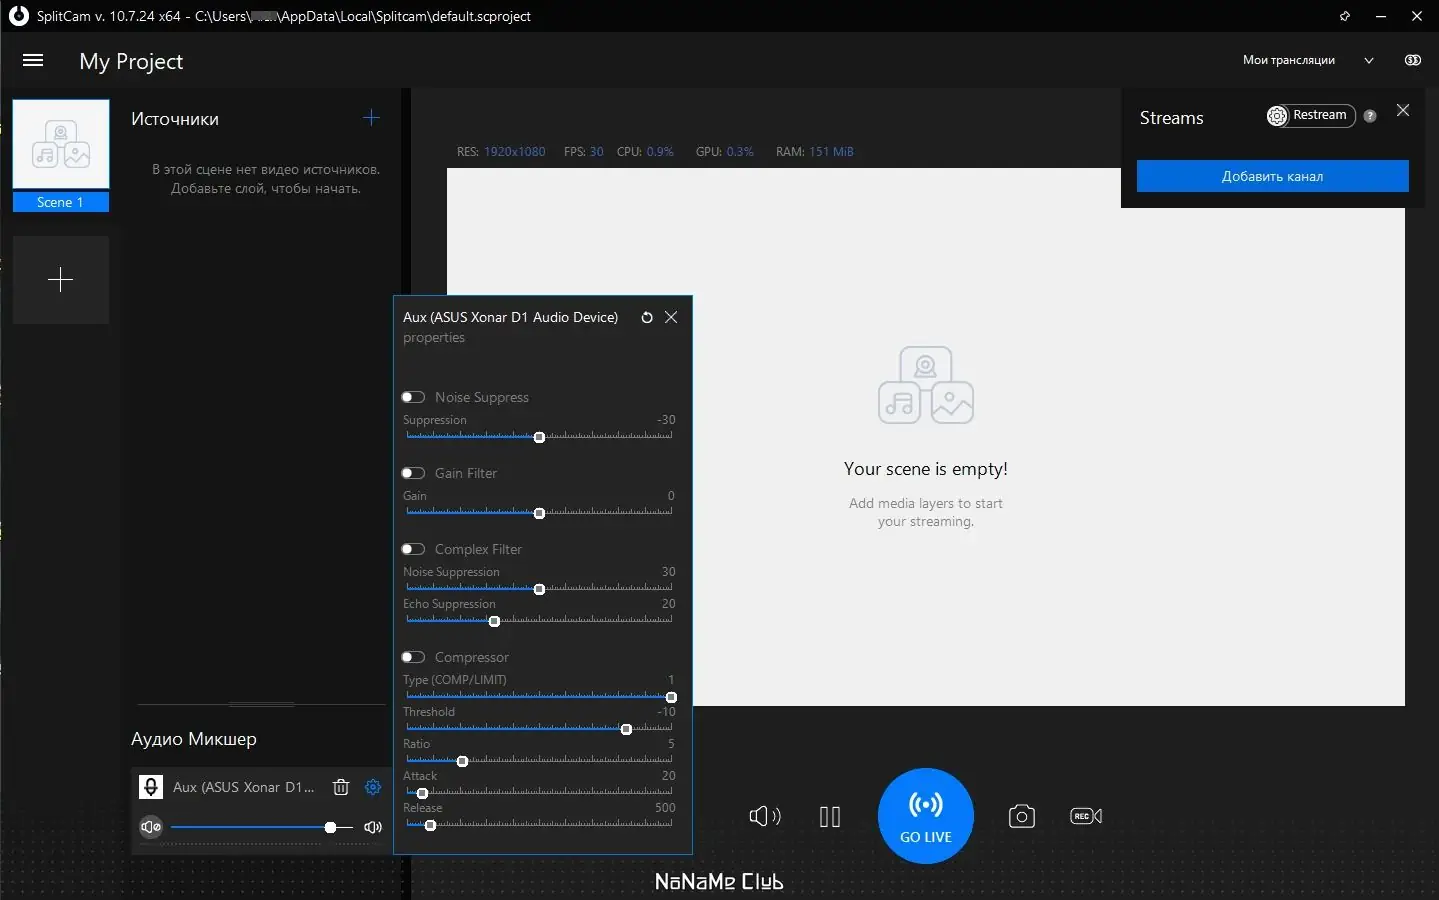Start recording with REC icon

[1086, 816]
